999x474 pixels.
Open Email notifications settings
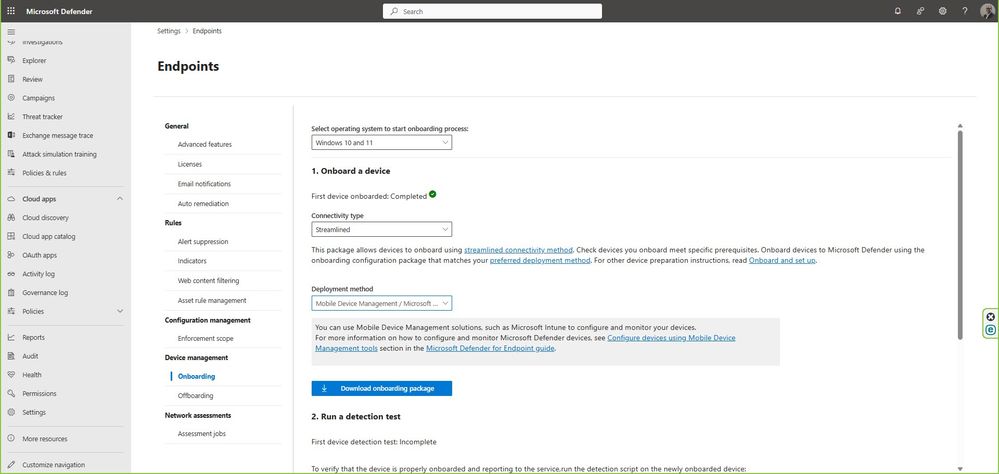pyautogui.click(x=204, y=183)
